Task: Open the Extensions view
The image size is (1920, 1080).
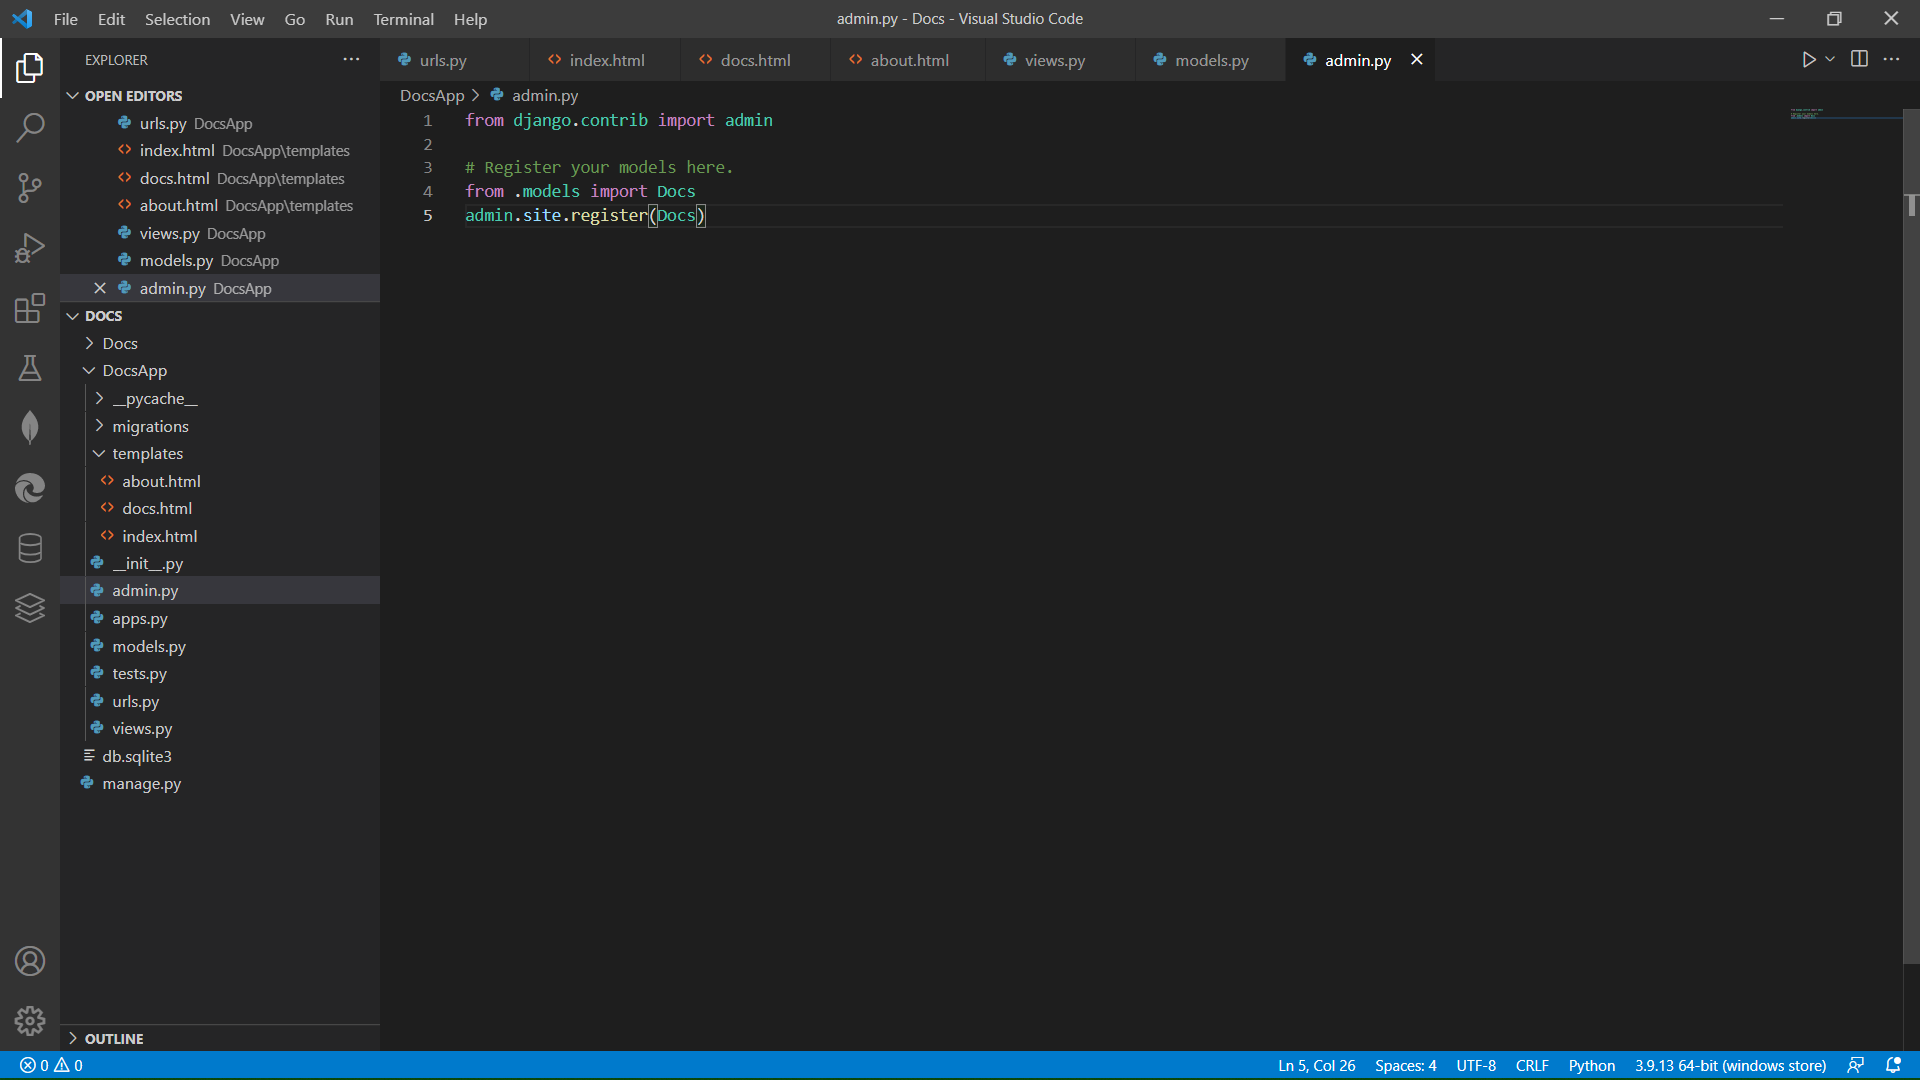Action: (30, 308)
